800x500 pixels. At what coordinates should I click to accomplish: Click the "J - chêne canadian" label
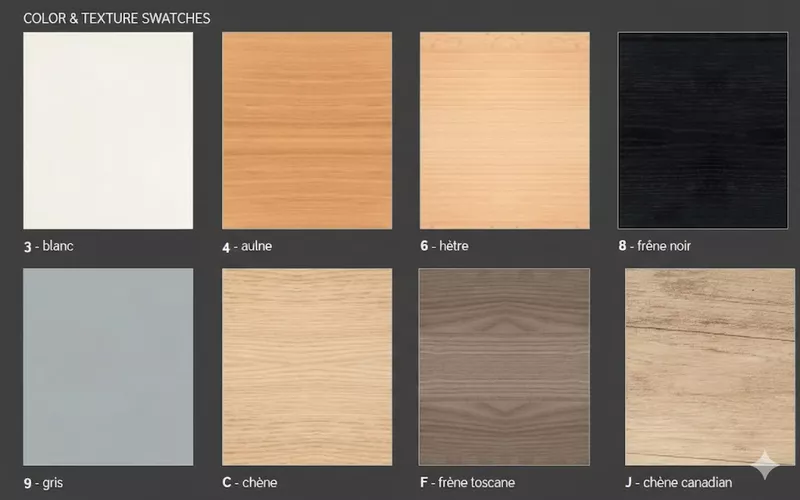[678, 483]
